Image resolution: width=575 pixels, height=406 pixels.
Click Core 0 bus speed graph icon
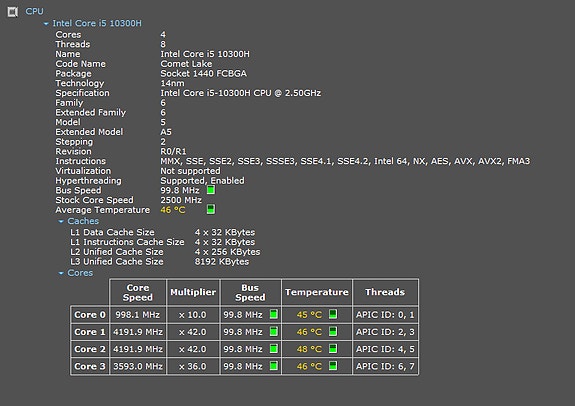pyautogui.click(x=274, y=314)
